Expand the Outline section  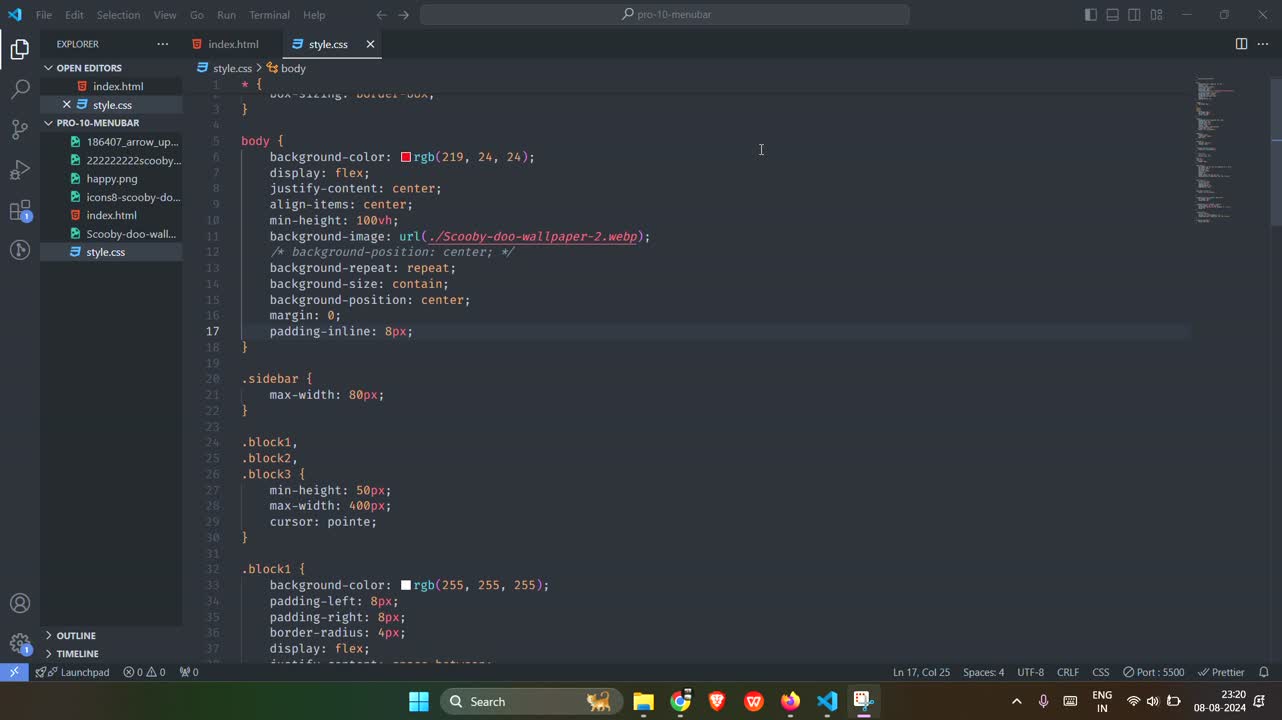[x=76, y=635]
